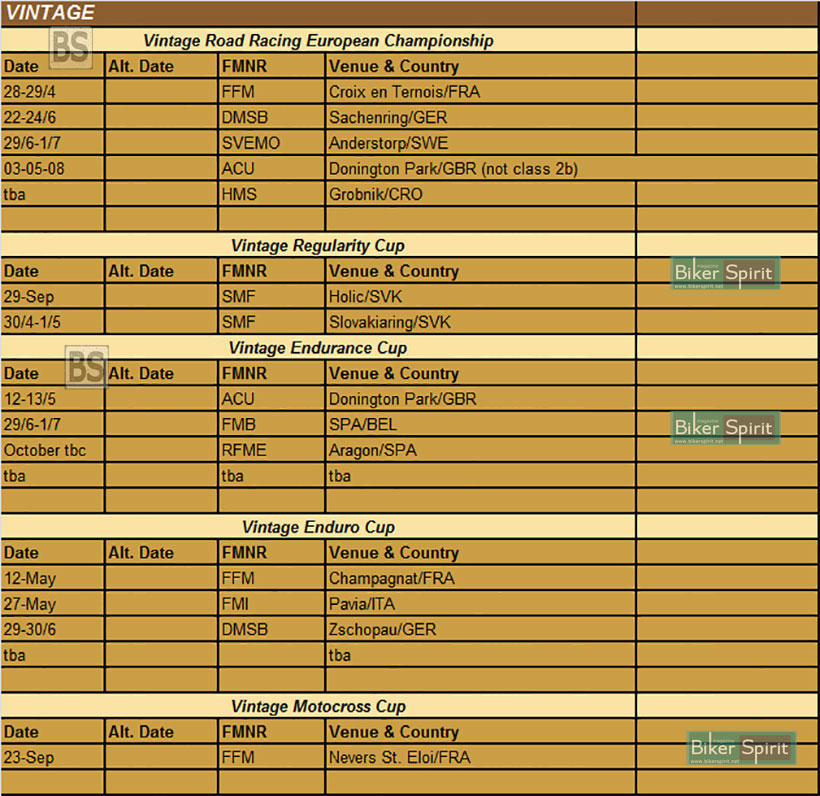Click the Sachsenring/GER venue cell
The width and height of the screenshot is (820, 796).
tap(388, 117)
